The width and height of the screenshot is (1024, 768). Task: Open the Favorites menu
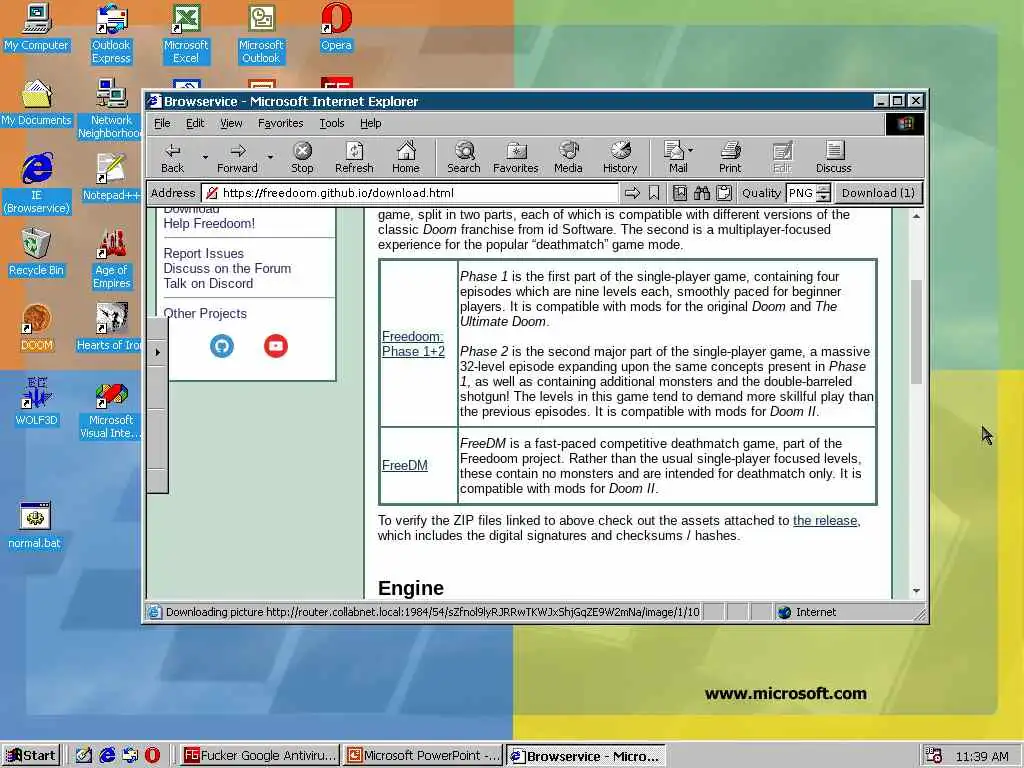point(280,123)
